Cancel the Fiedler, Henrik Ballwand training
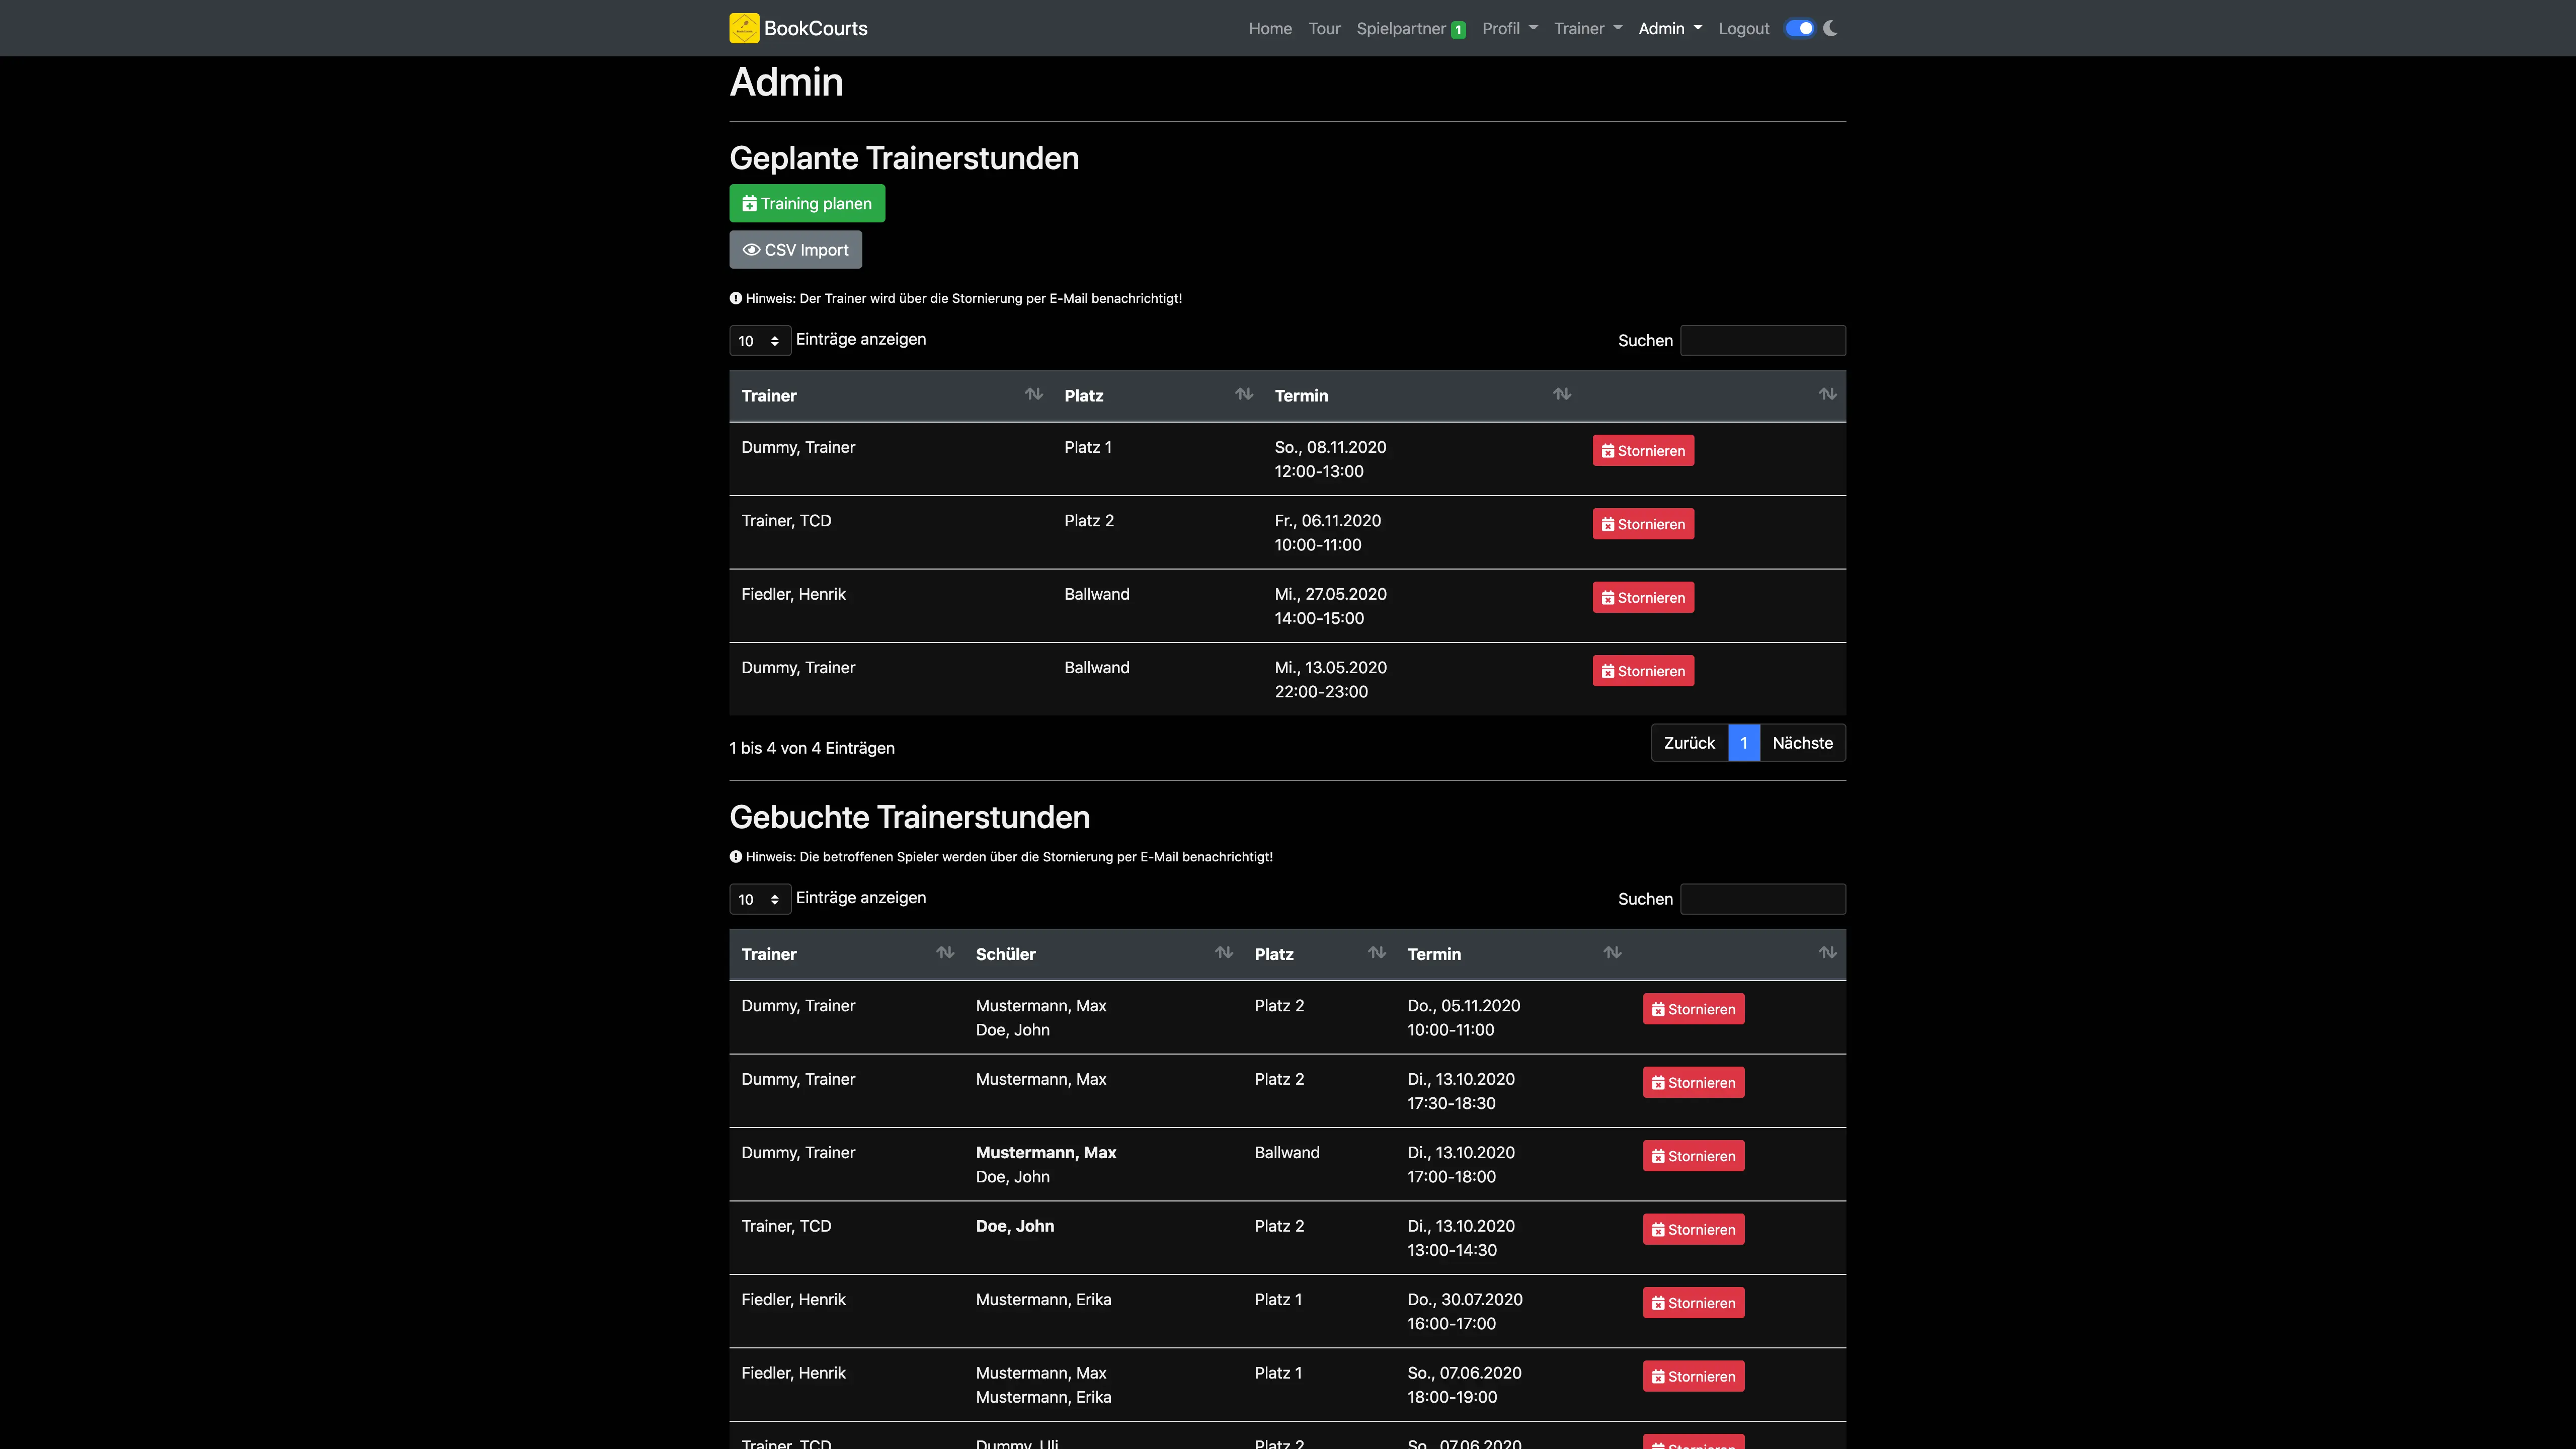This screenshot has height=1449, width=2576. coord(1642,597)
